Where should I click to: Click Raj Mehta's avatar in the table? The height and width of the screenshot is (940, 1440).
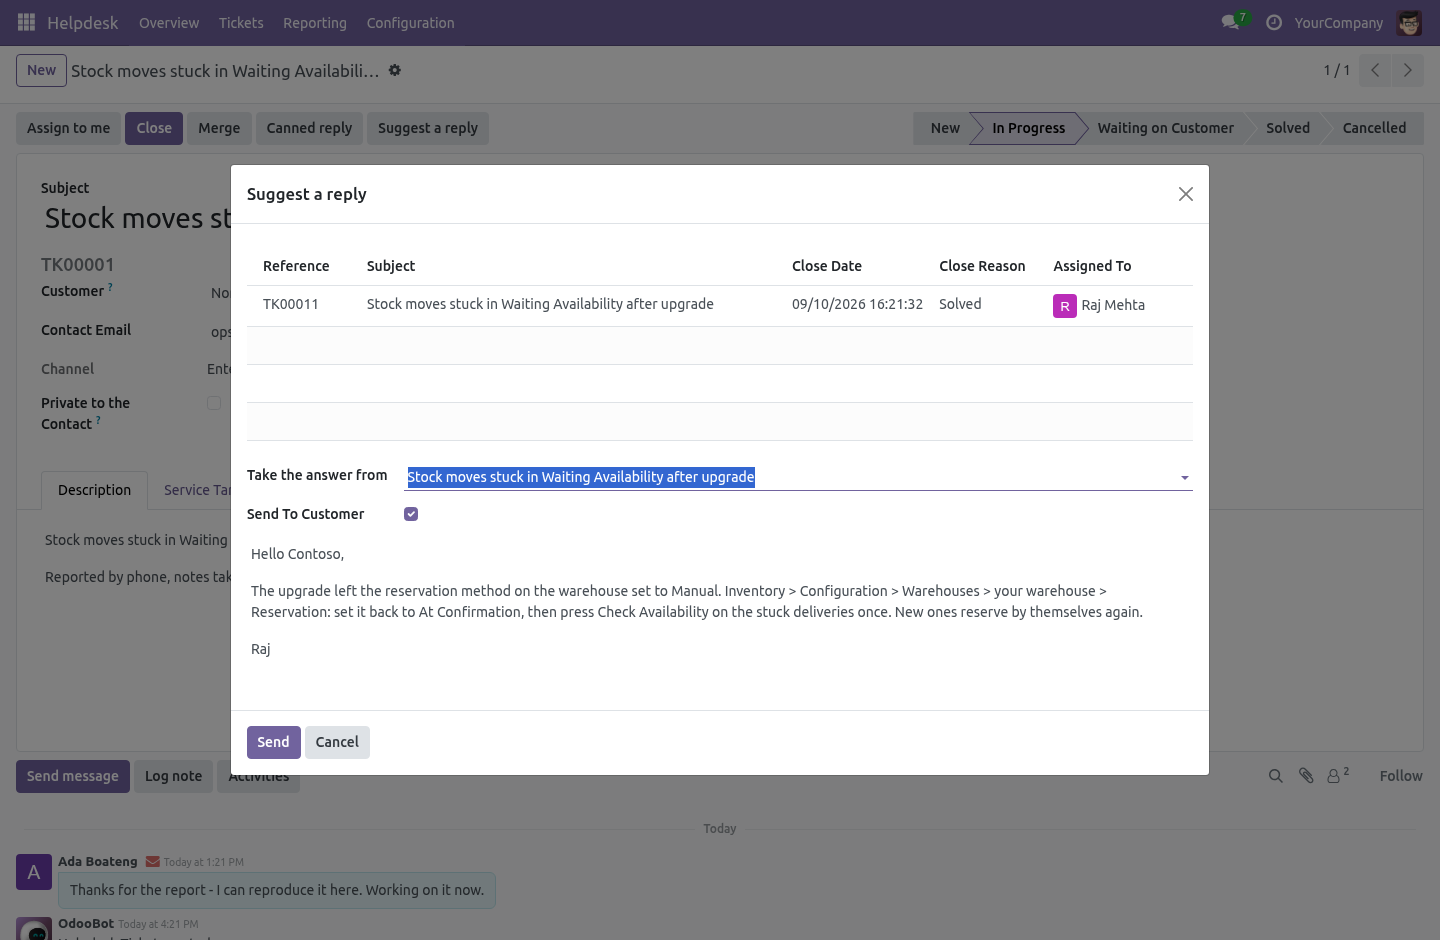coord(1065,306)
